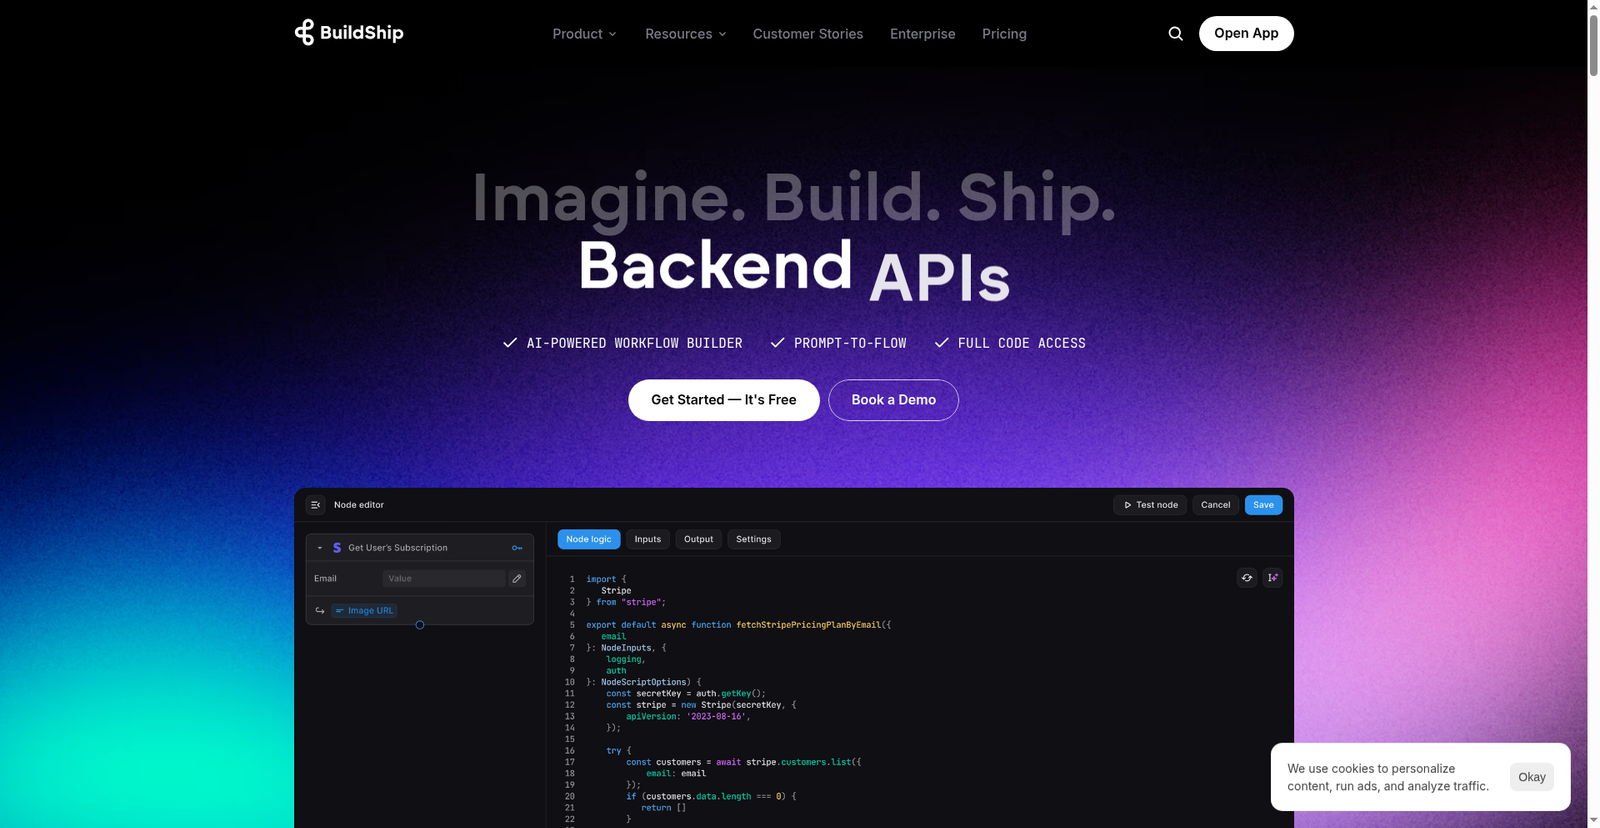The width and height of the screenshot is (1600, 828).
Task: Select the Output tab
Action: (698, 539)
